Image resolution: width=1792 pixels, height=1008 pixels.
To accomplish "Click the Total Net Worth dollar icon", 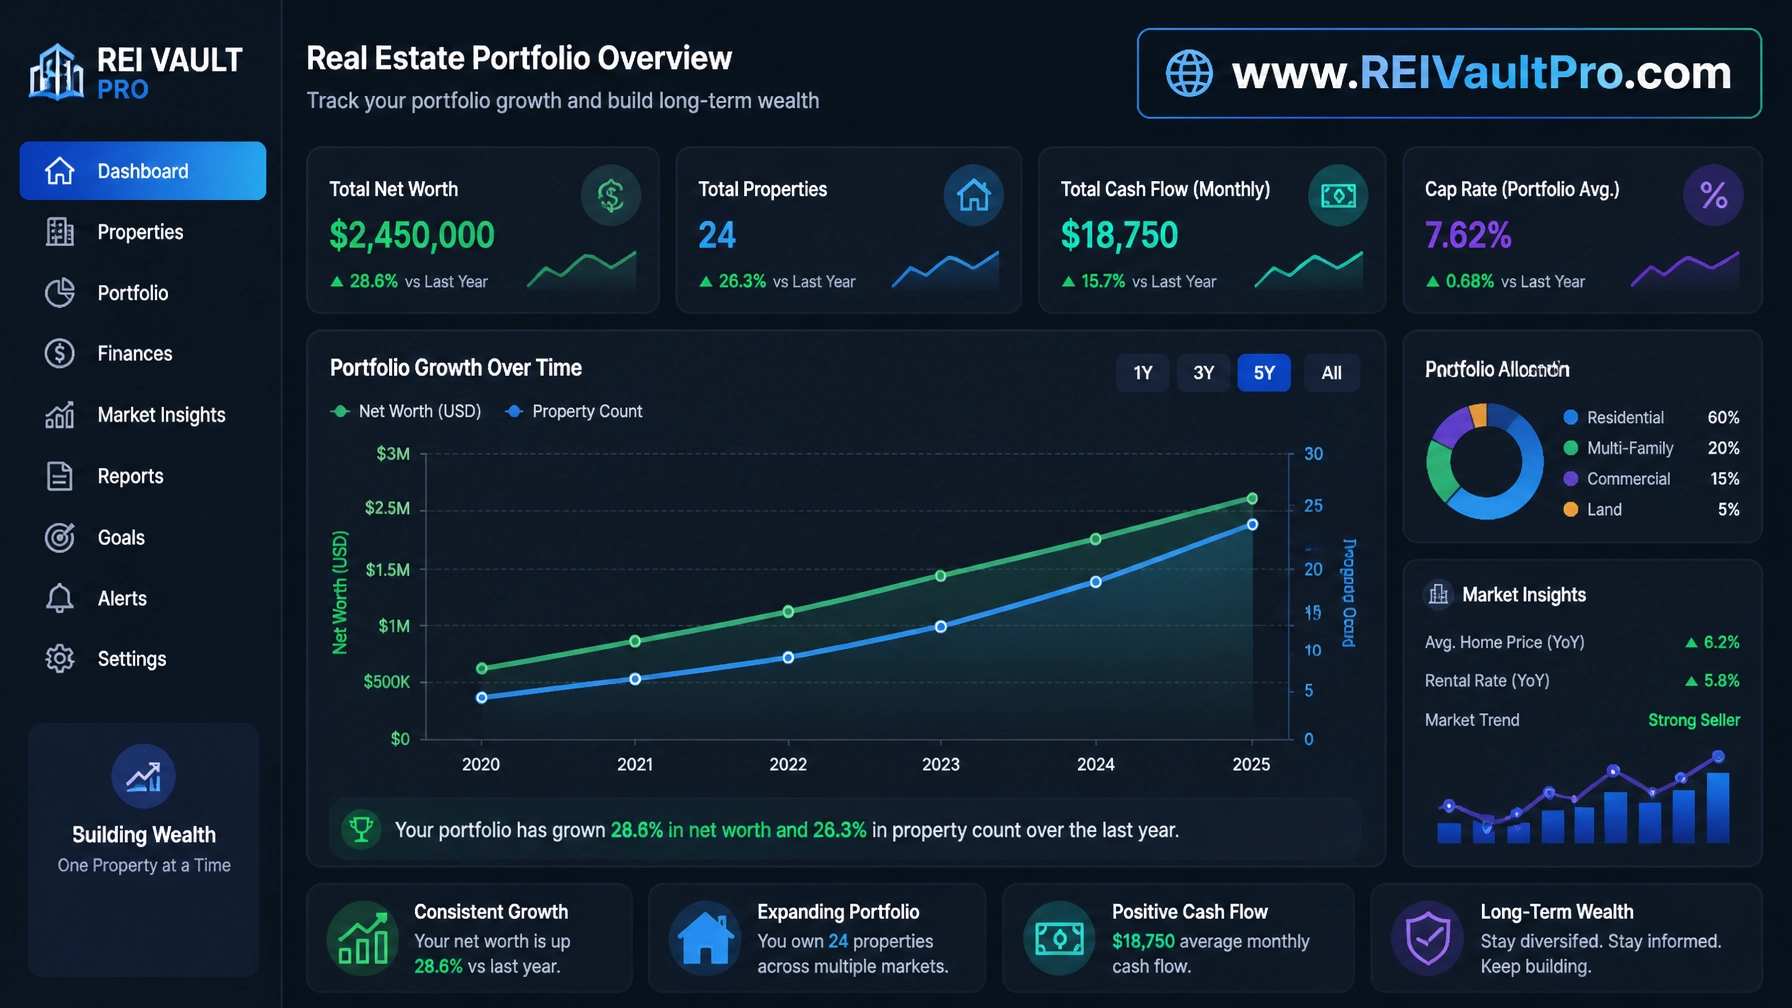I will point(611,195).
